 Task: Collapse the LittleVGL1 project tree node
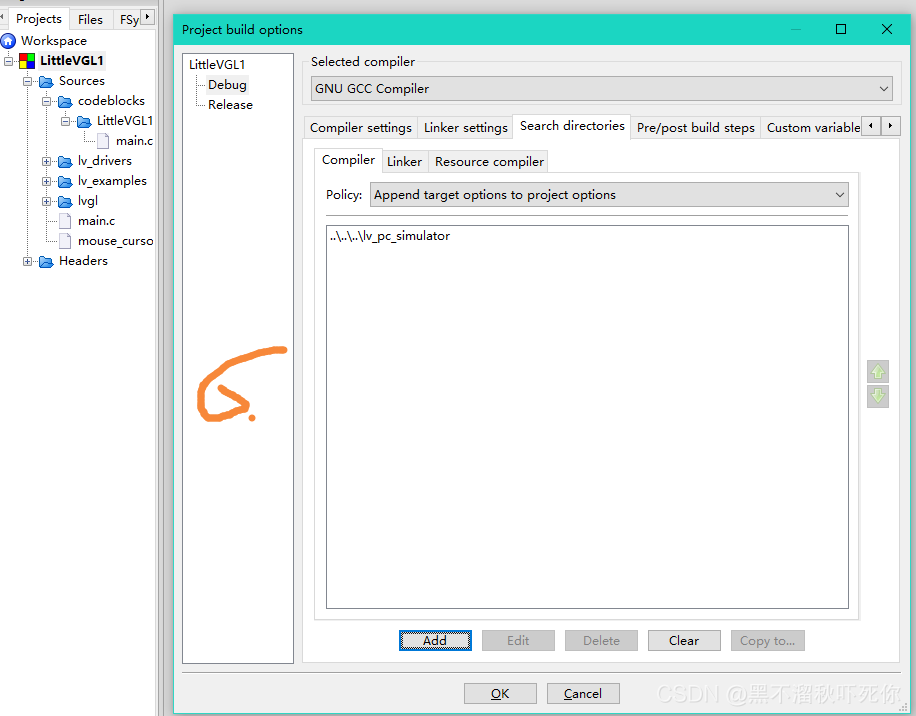pyautogui.click(x=8, y=61)
